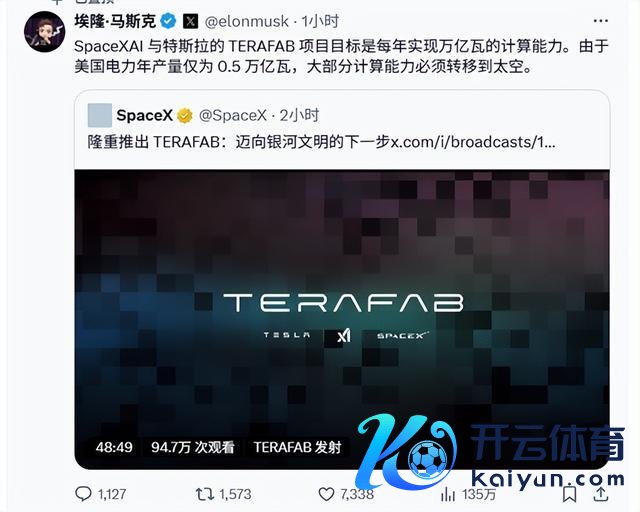Play the TERAFAB broadcast video thumbnail
The height and width of the screenshot is (512, 640).
(342, 319)
